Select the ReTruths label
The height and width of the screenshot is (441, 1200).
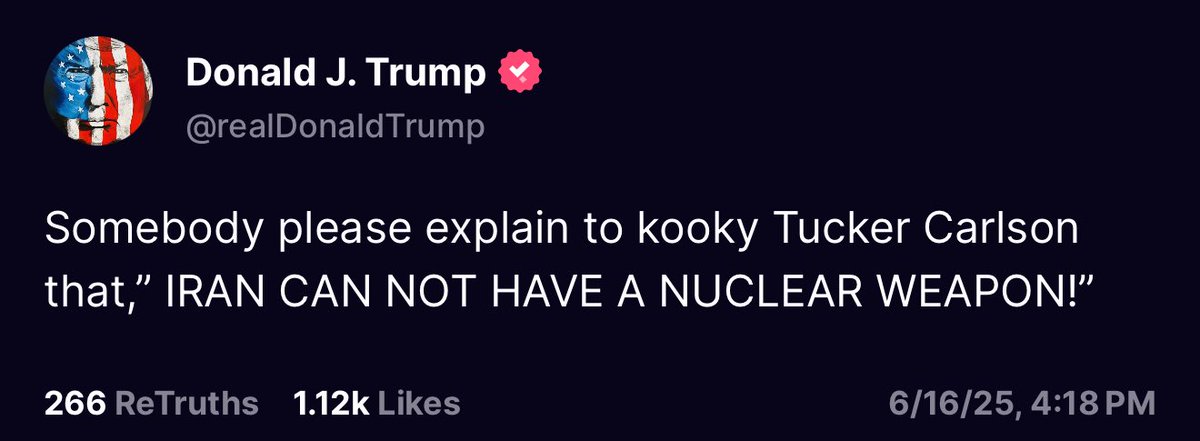point(185,403)
